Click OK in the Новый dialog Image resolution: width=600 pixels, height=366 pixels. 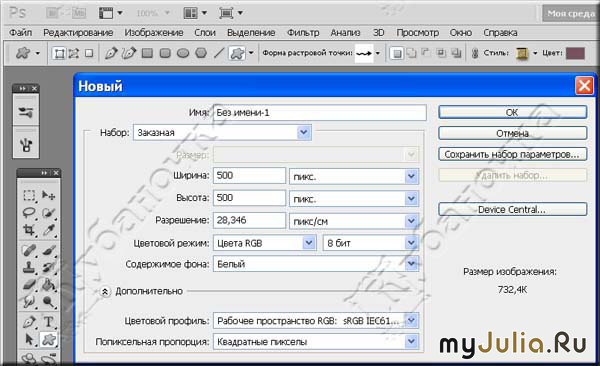[x=512, y=112]
